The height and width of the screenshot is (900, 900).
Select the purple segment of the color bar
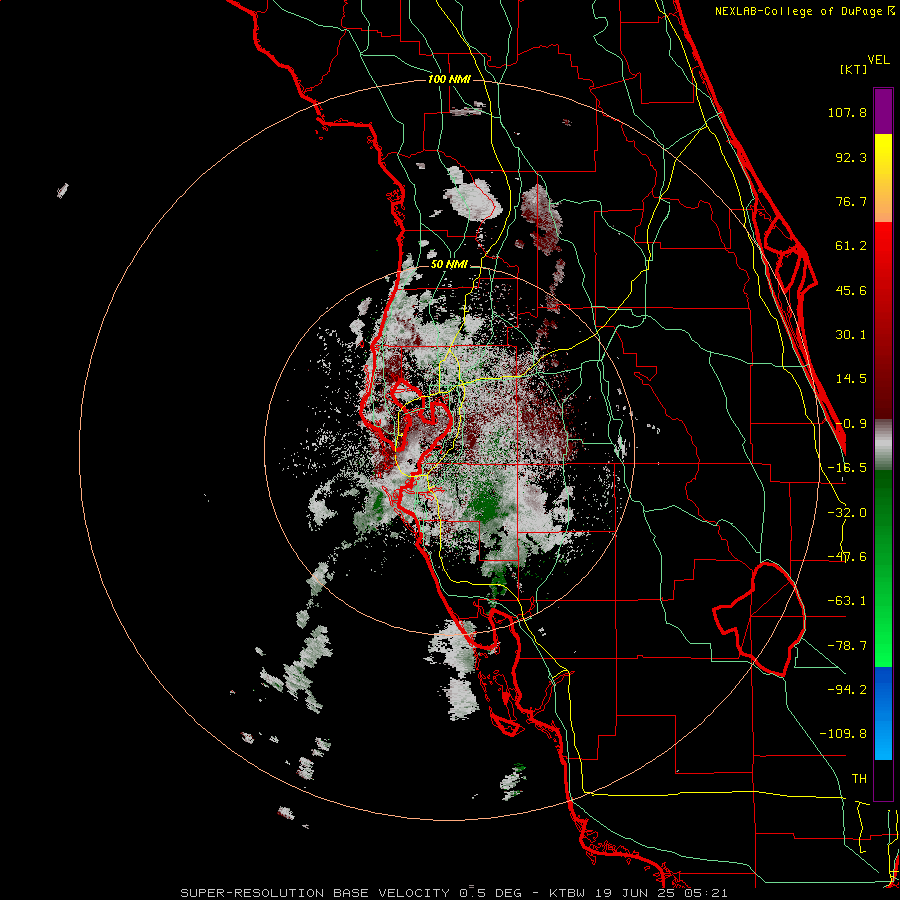click(x=883, y=111)
